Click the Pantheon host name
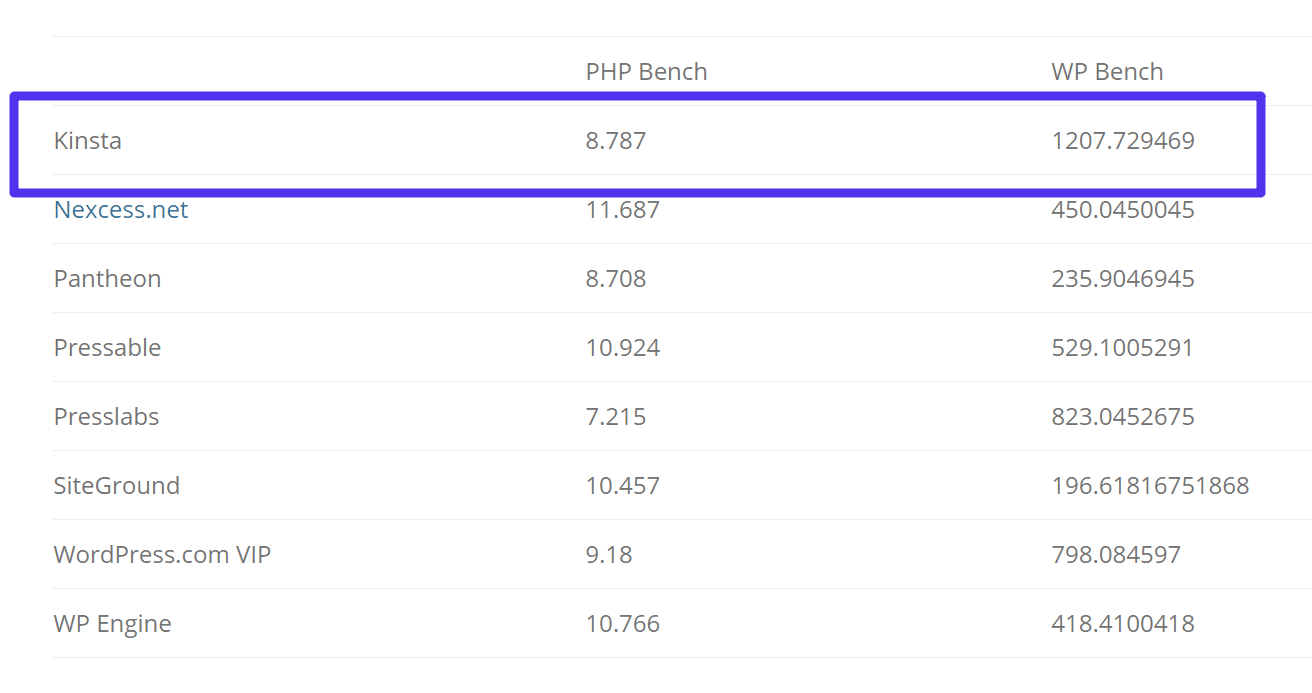 click(x=107, y=279)
